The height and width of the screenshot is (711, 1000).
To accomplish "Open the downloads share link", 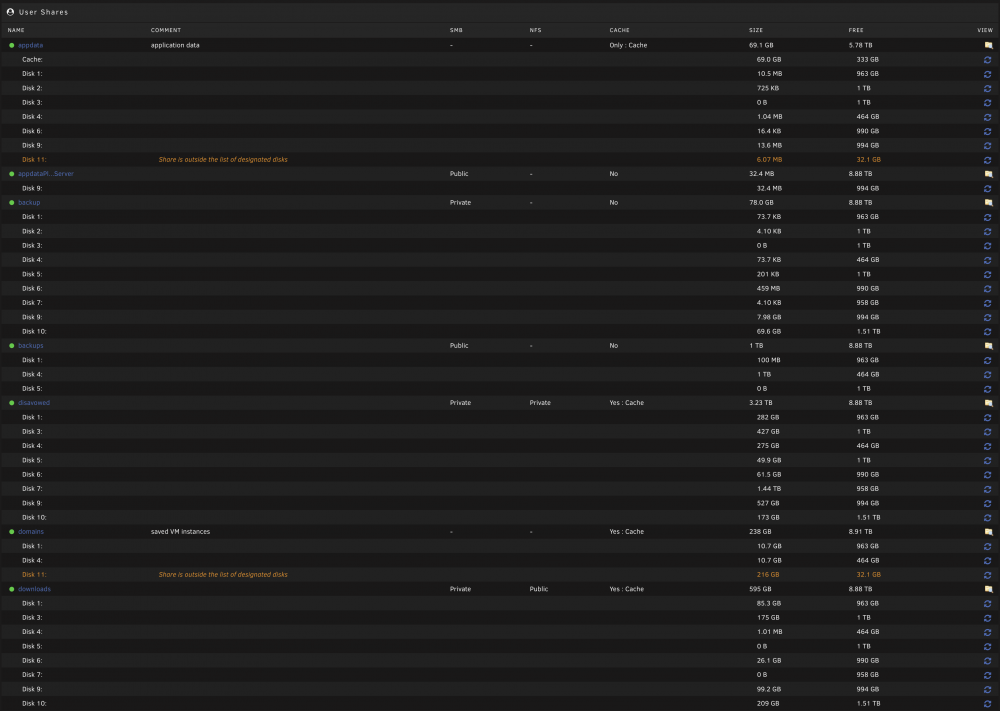I will pos(34,589).
